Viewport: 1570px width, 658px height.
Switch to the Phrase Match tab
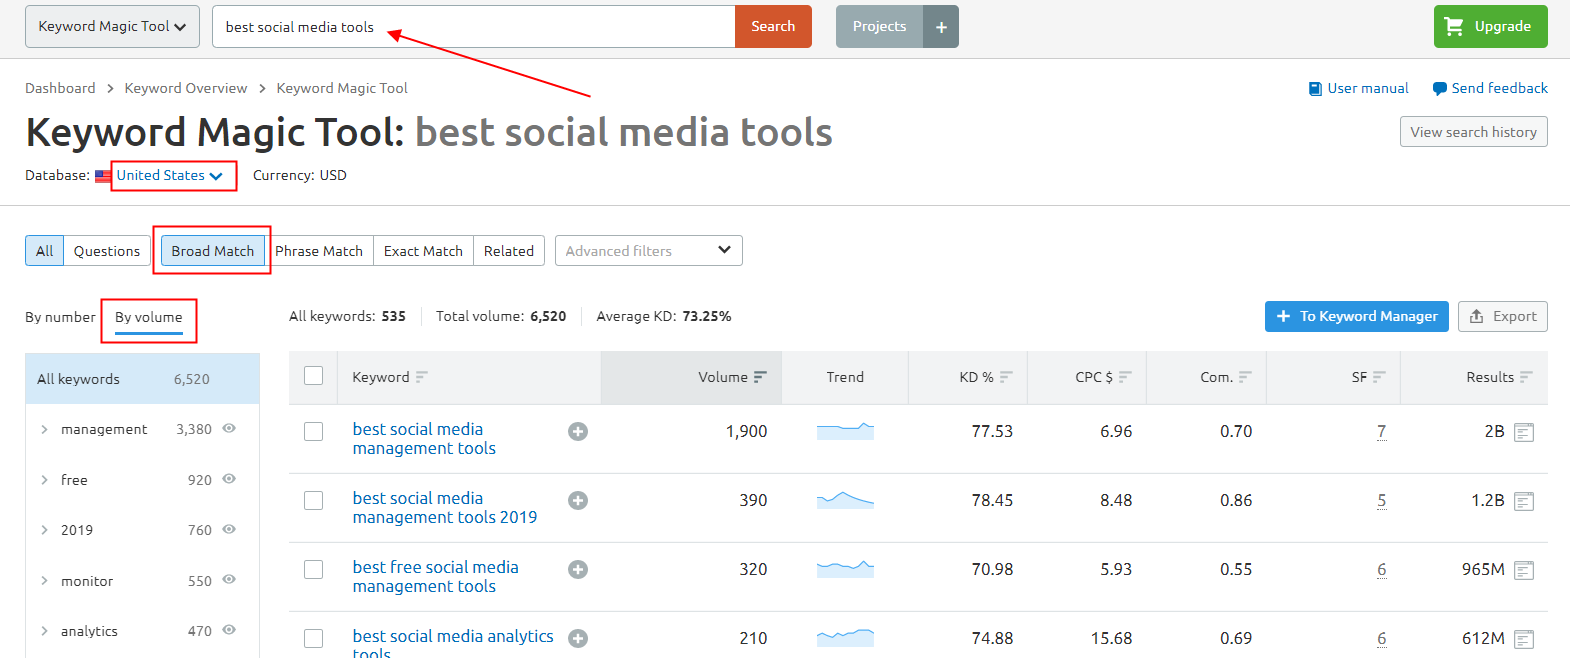coord(319,251)
